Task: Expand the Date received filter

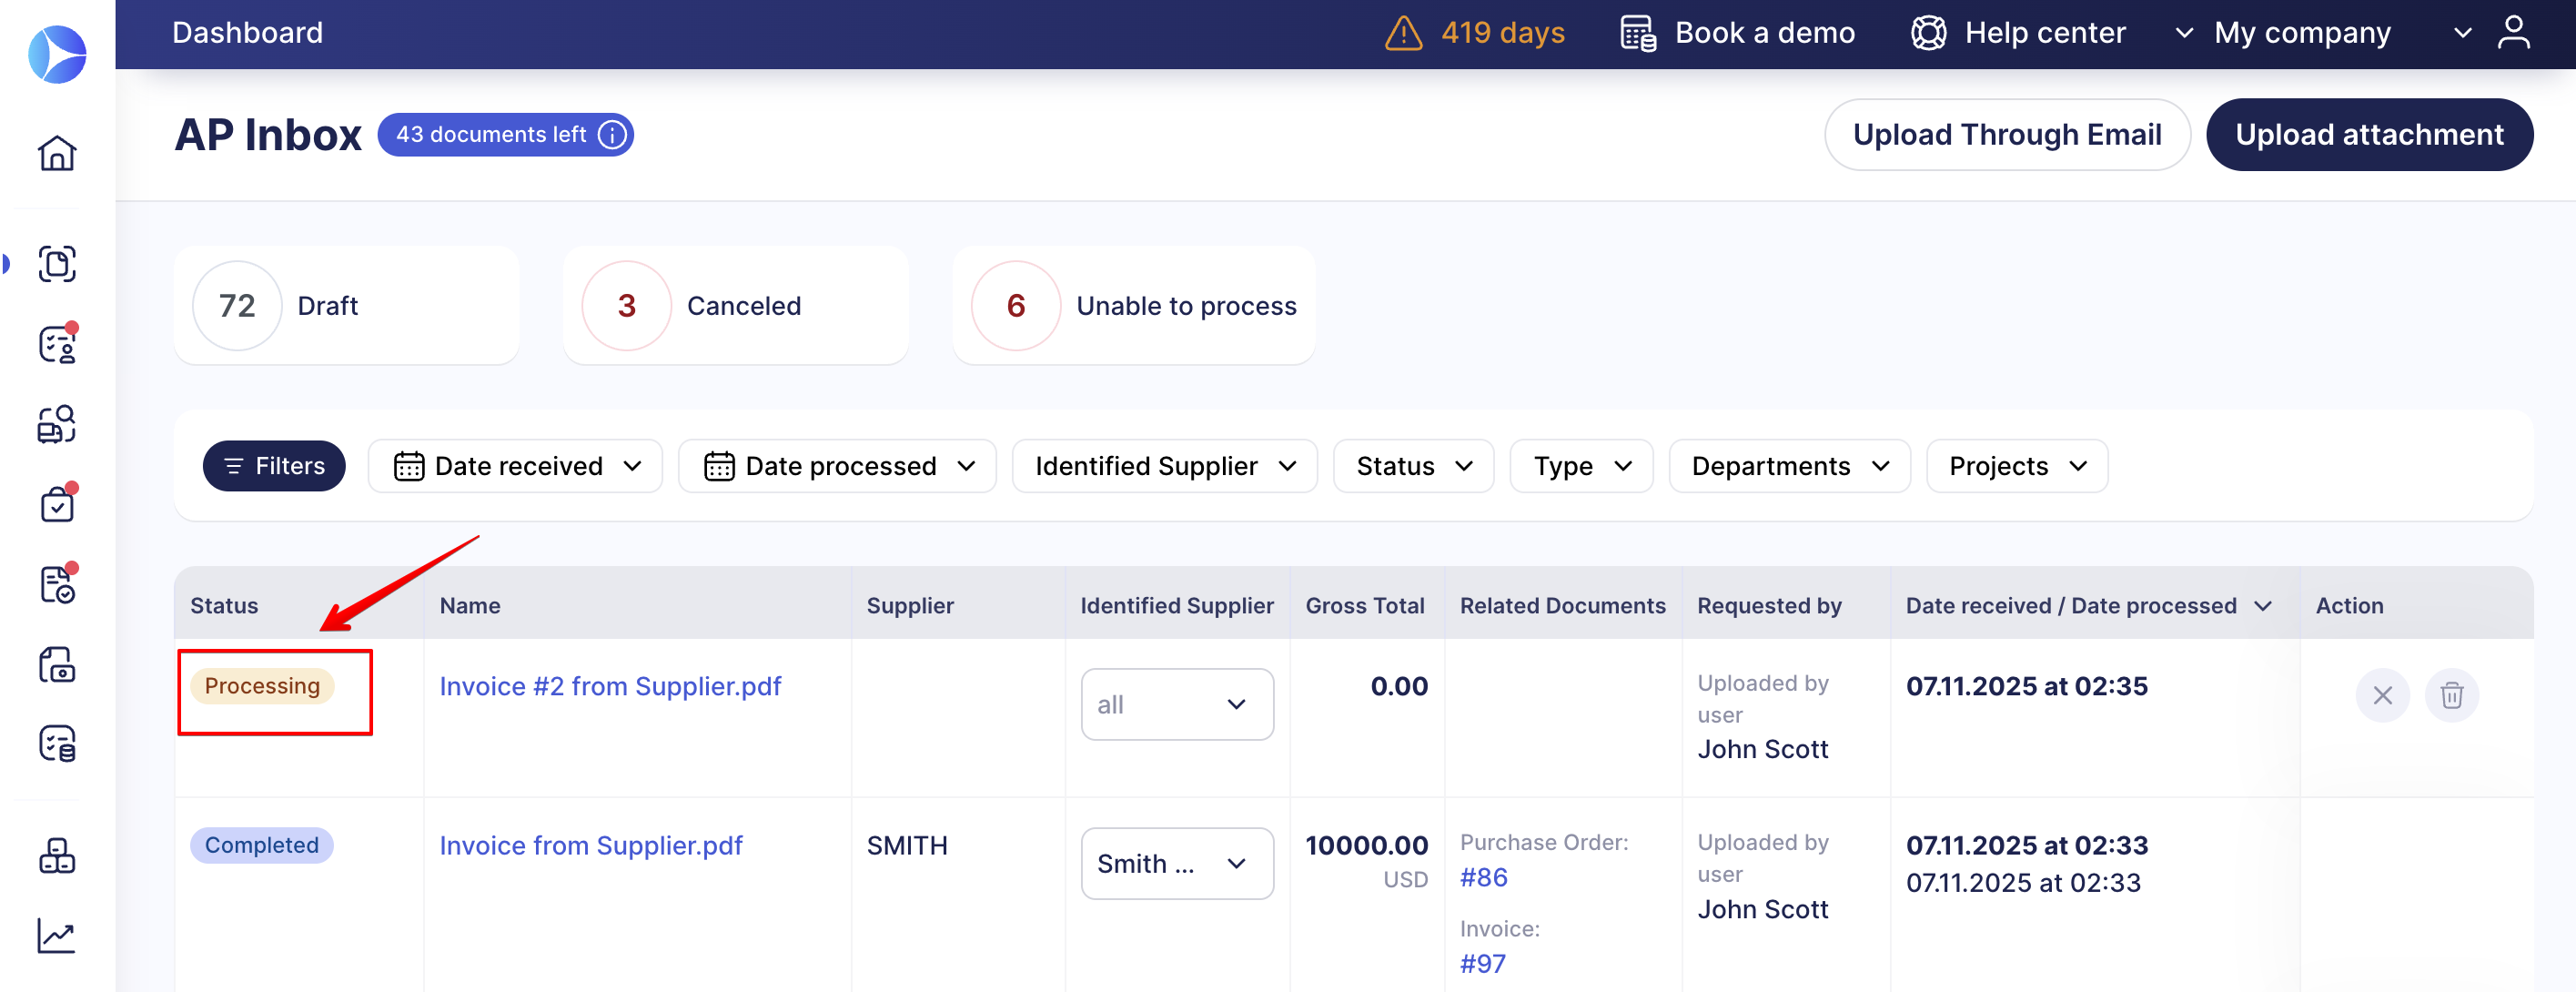Action: [515, 466]
